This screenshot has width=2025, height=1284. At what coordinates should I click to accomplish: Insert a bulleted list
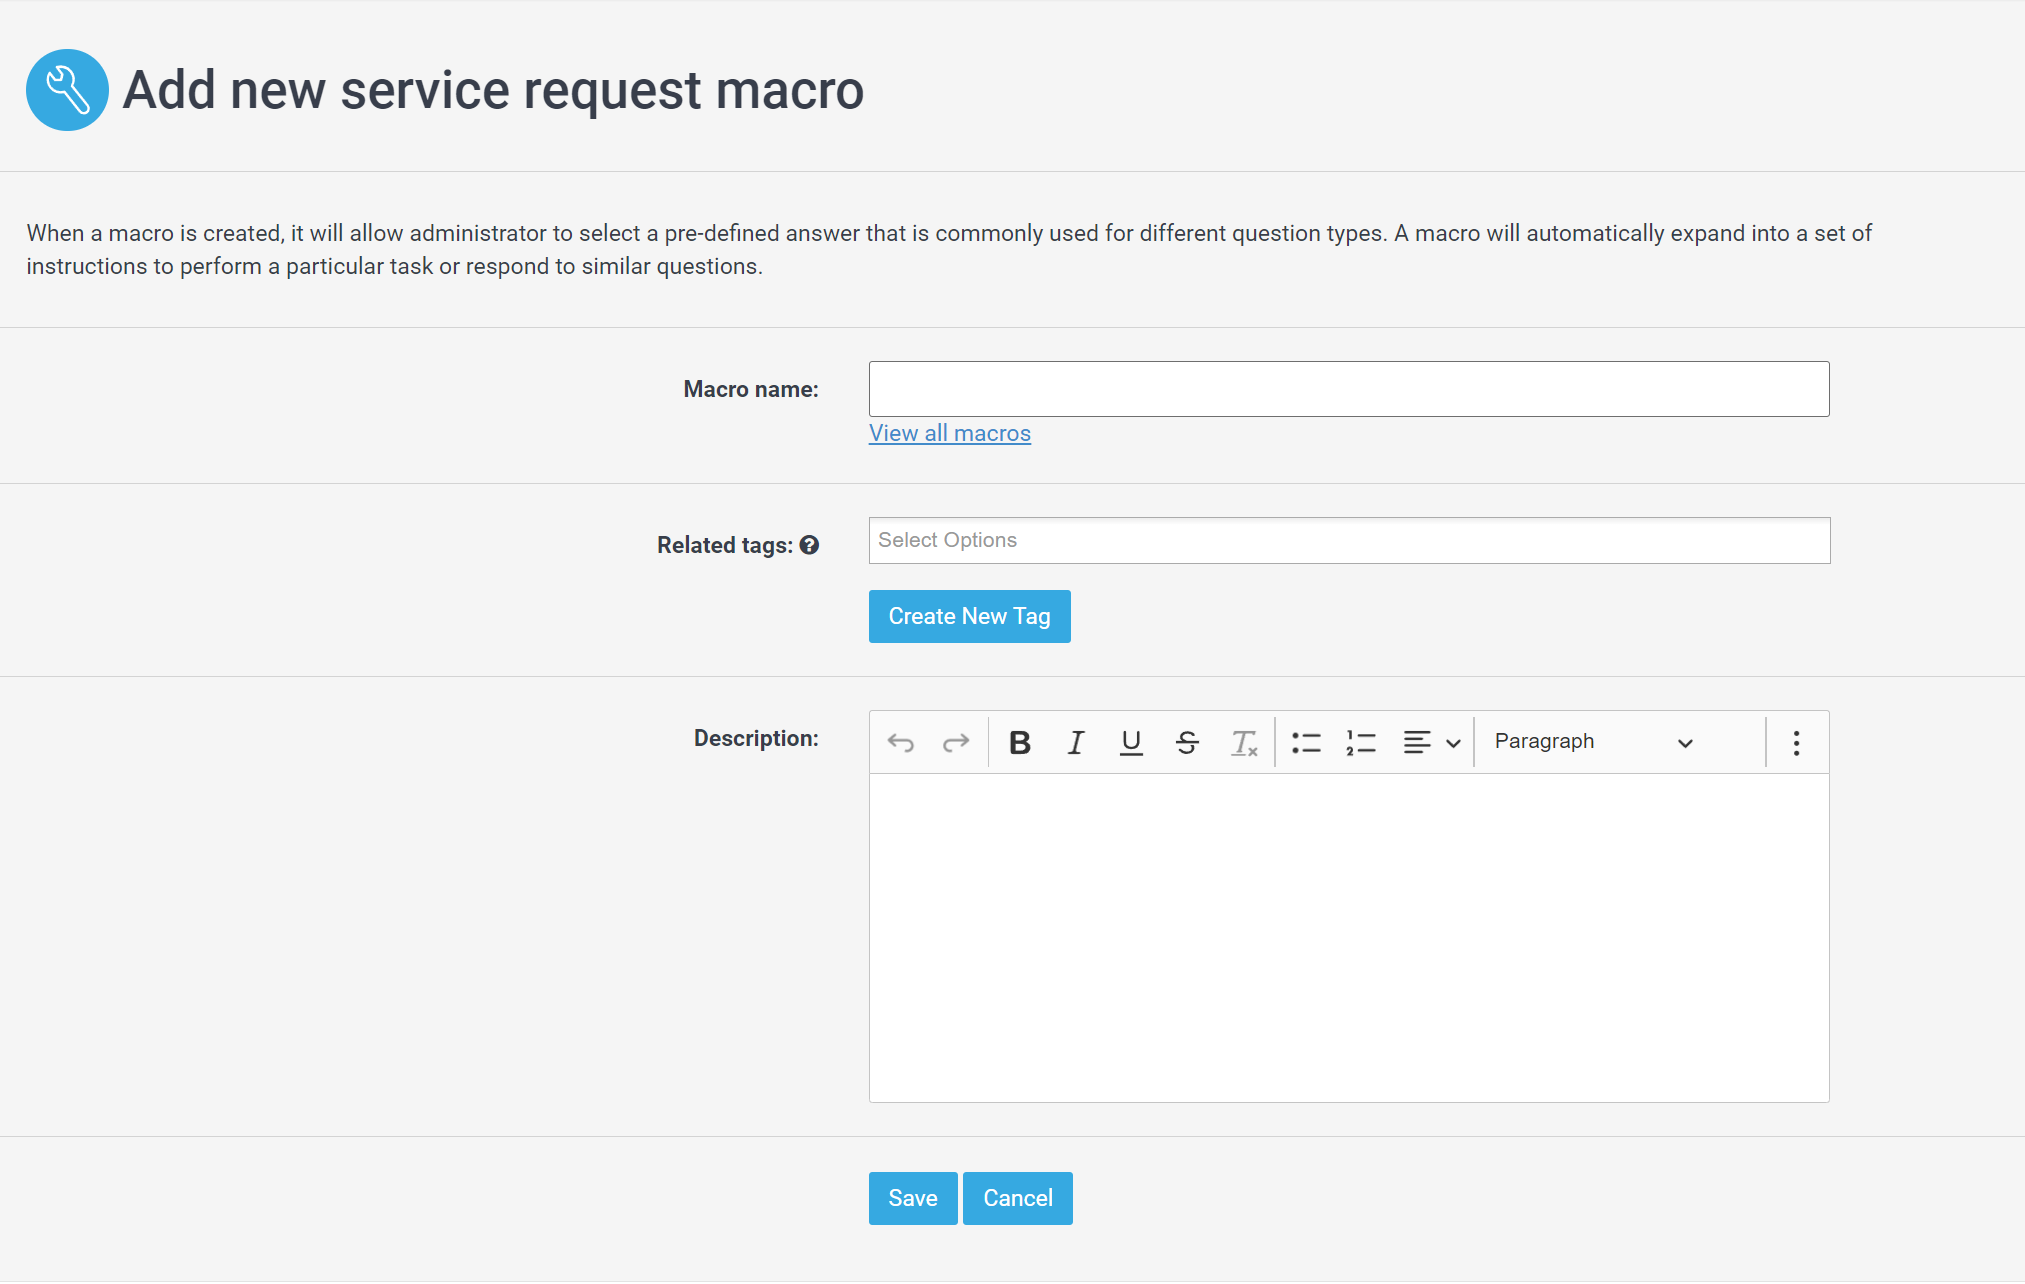[x=1306, y=742]
